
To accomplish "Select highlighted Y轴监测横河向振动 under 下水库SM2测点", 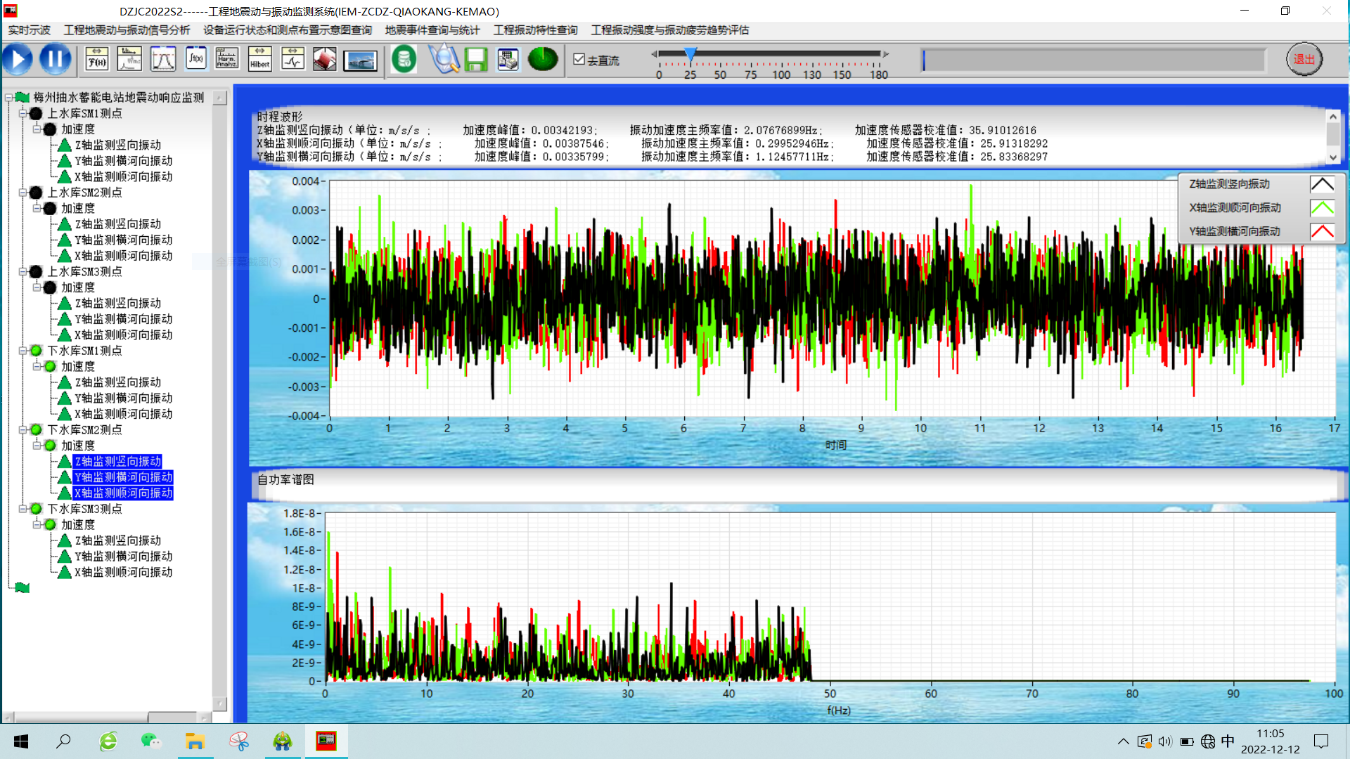I will [123, 477].
